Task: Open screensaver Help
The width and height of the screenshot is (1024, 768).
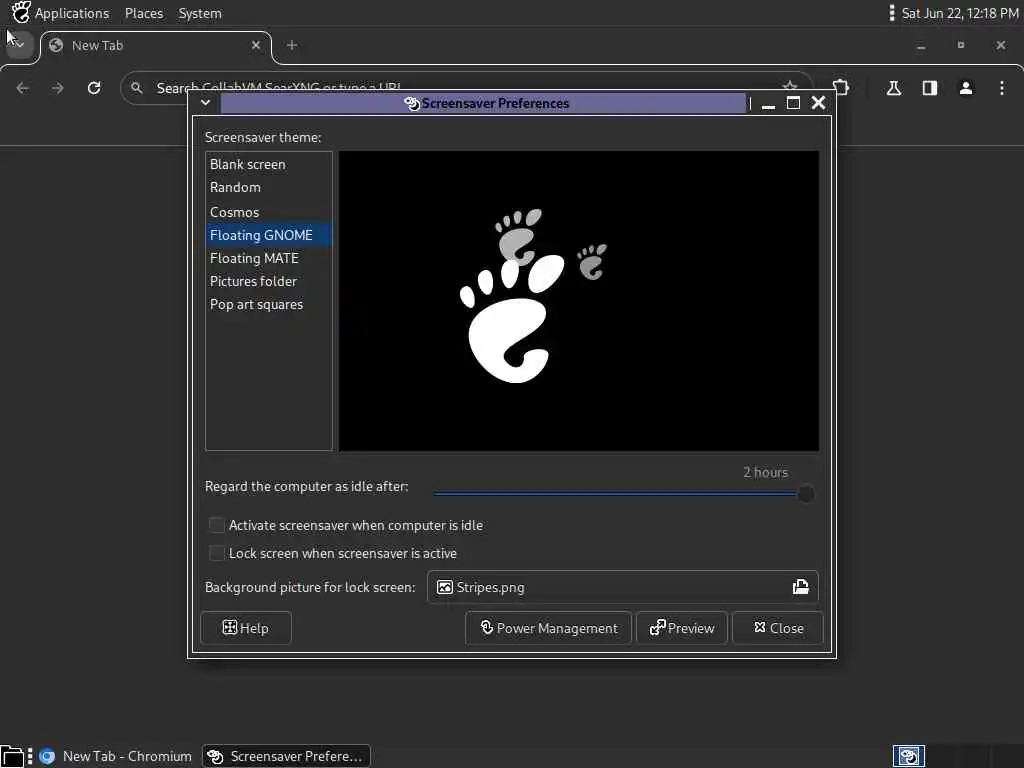Action: pos(246,628)
